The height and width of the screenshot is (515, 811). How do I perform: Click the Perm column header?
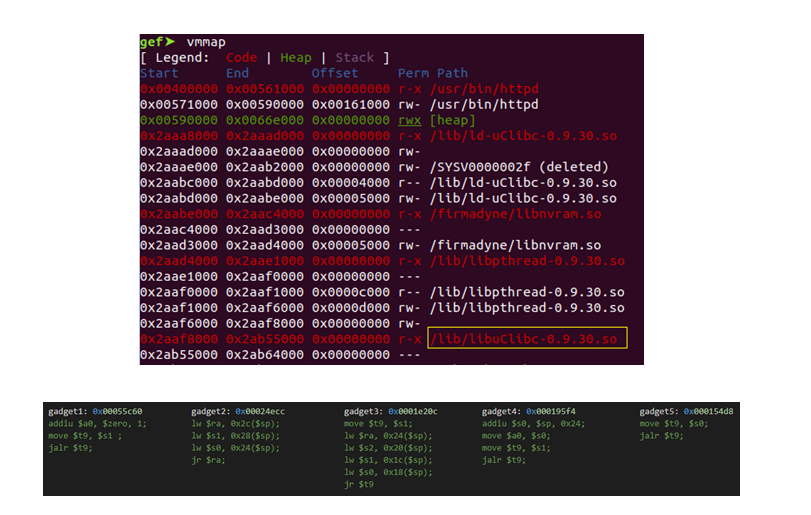point(413,73)
